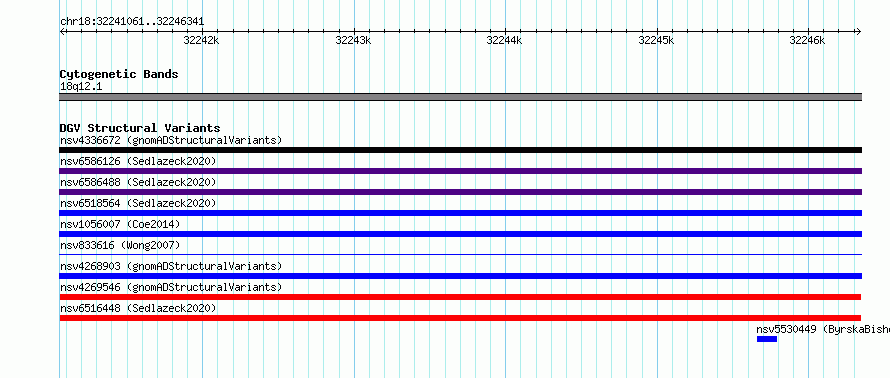Click the 18q12.1 band label
890x378 pixels.
(81, 87)
